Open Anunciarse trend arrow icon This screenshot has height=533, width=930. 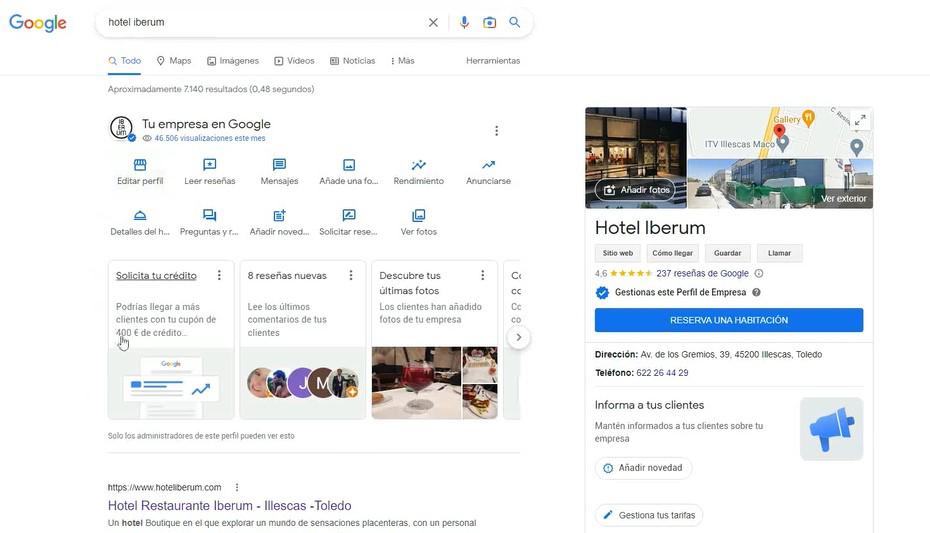488,165
